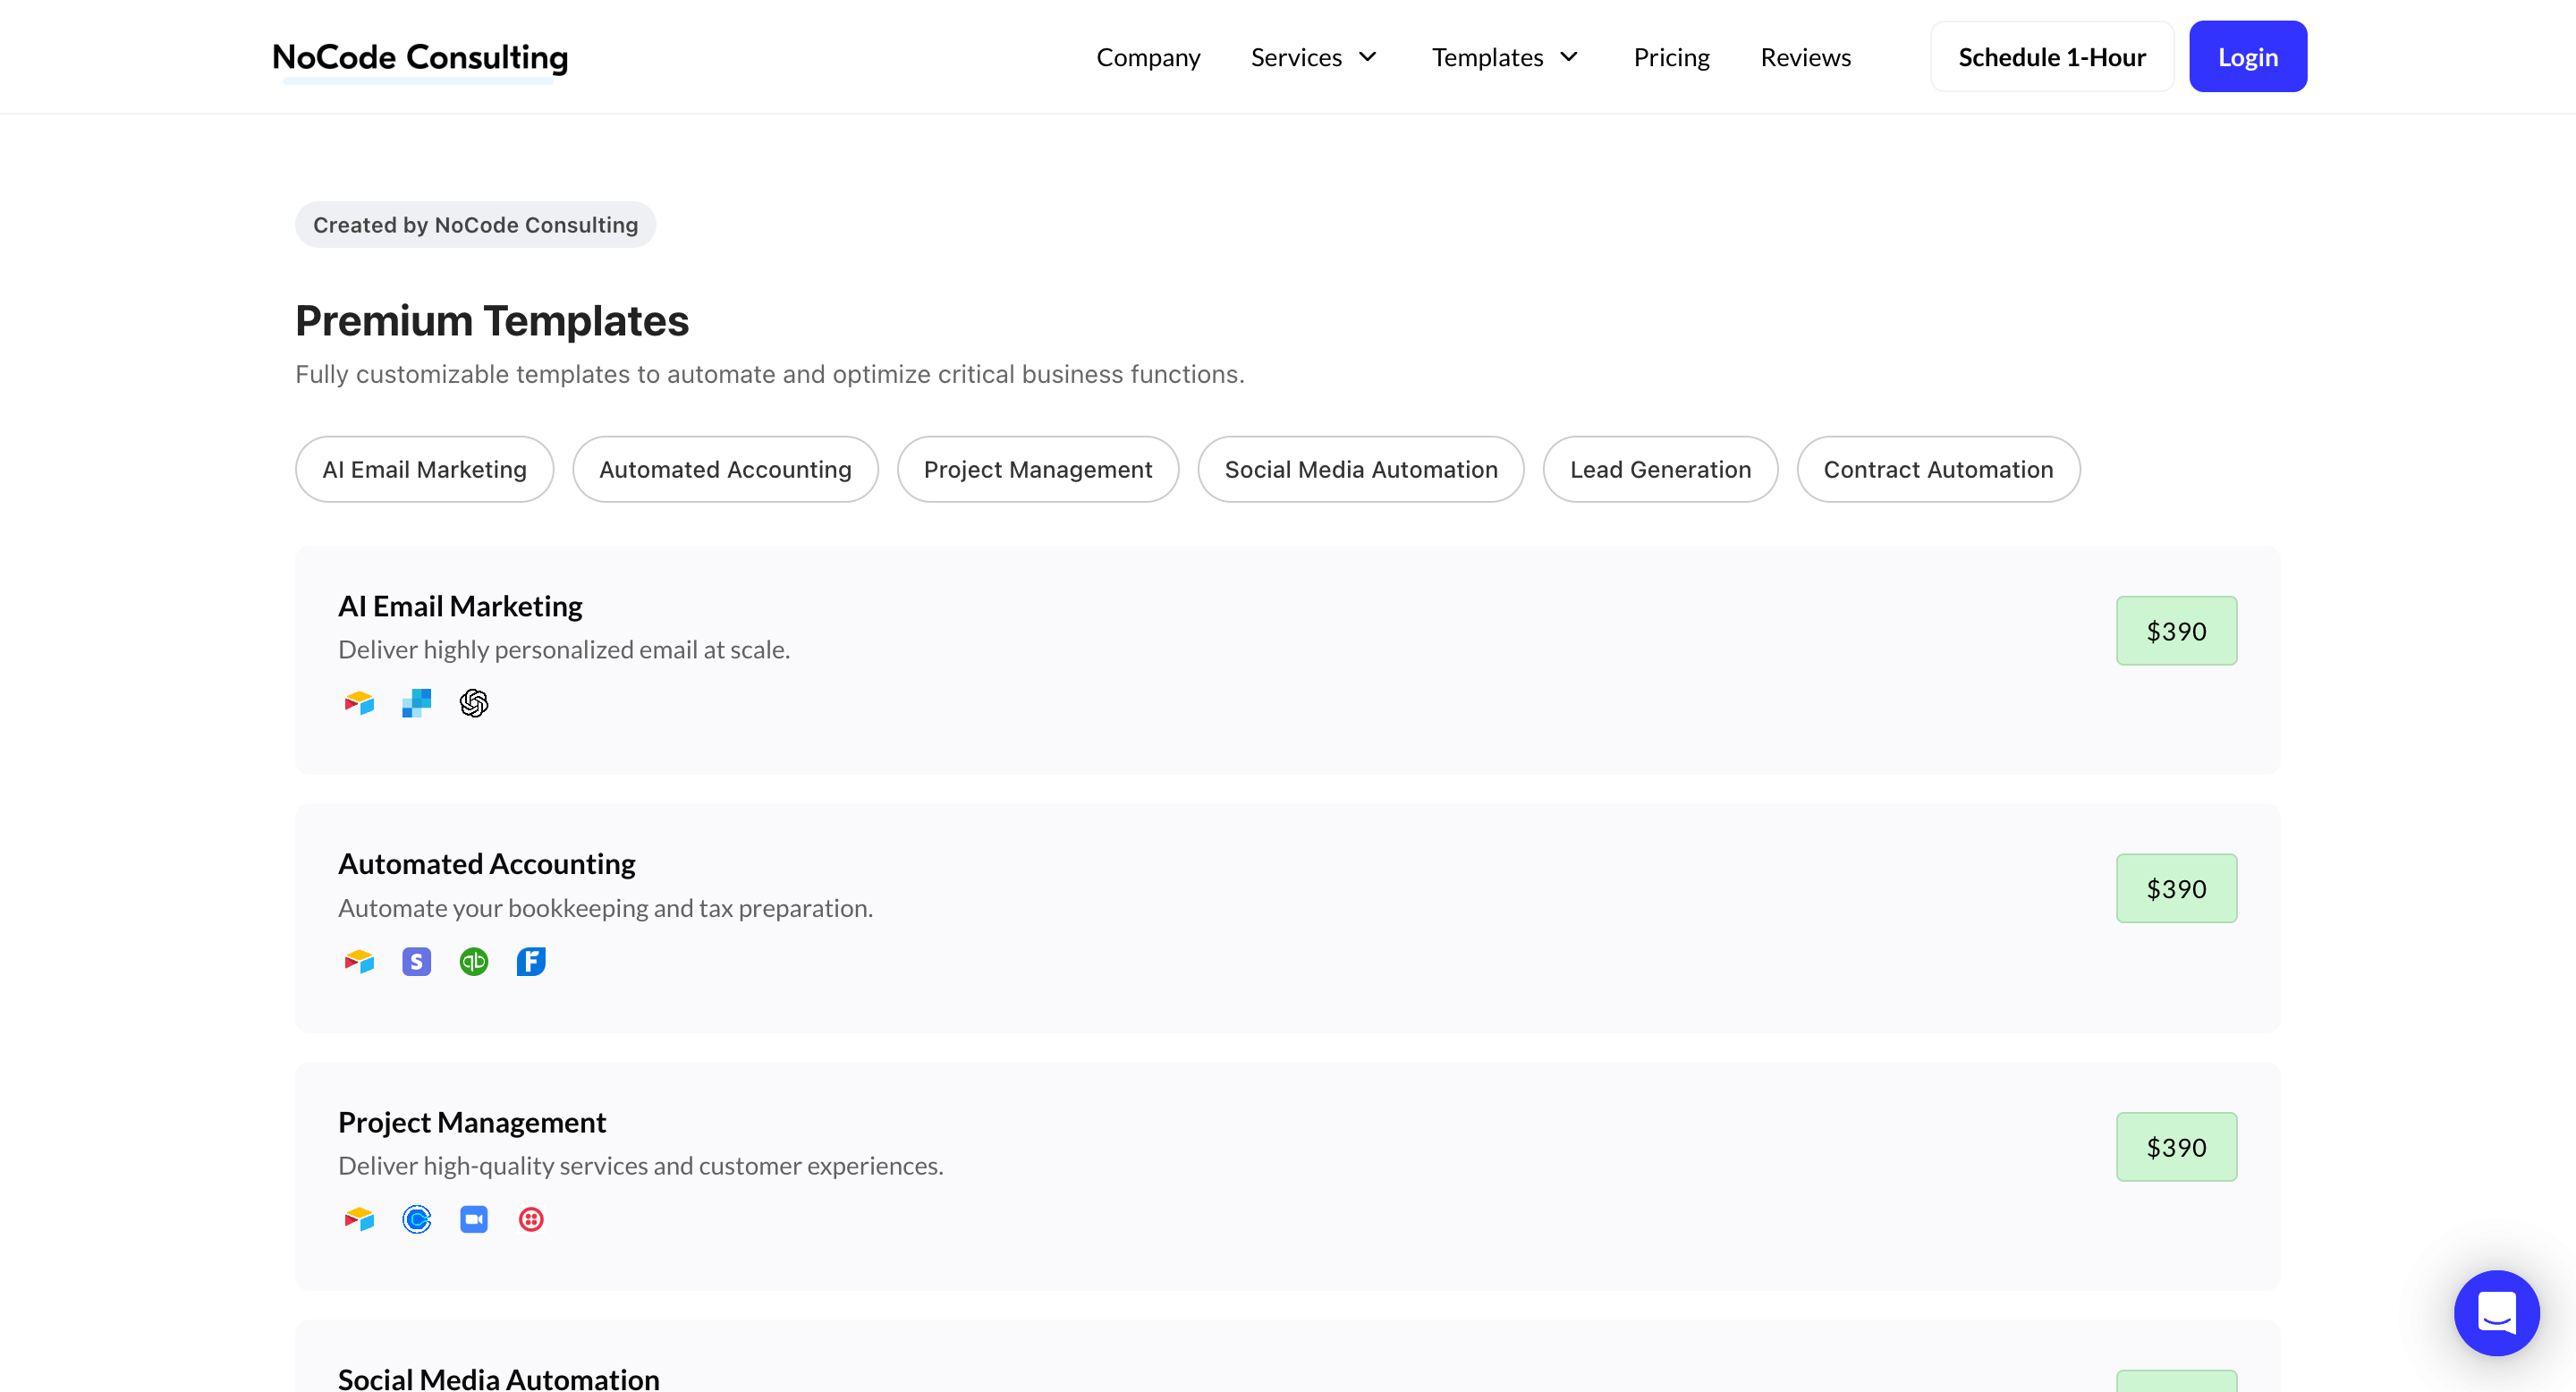
Task: Click the Schedule 1-Hour button
Action: [x=2051, y=57]
